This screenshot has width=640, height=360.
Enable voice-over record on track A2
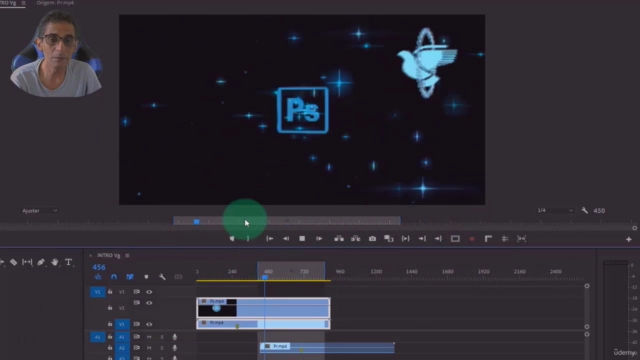(175, 348)
